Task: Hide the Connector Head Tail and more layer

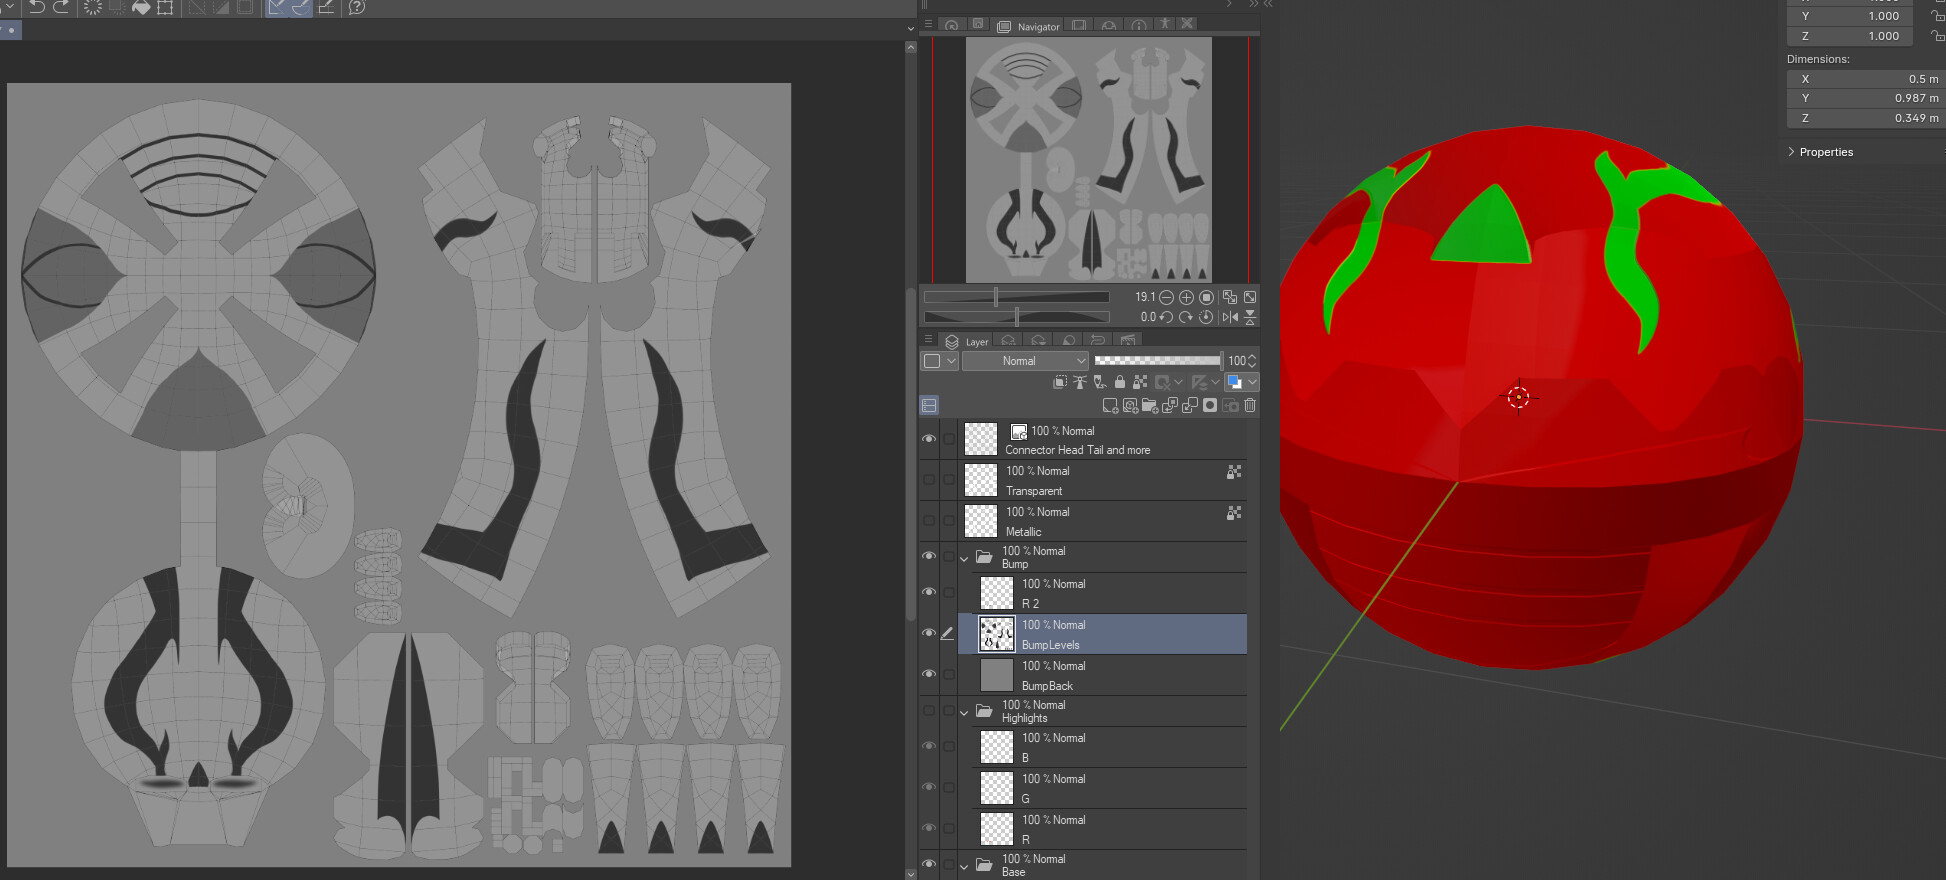Action: click(x=929, y=439)
